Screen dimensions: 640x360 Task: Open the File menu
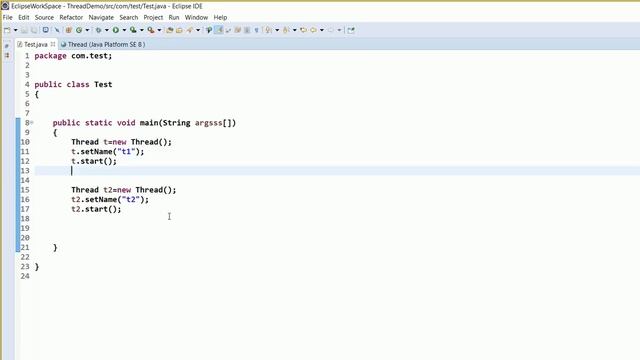(7, 18)
